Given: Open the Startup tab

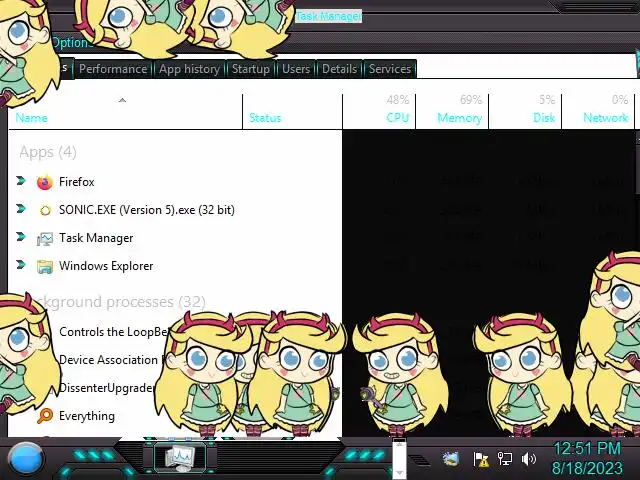Looking at the screenshot, I should 251,69.
